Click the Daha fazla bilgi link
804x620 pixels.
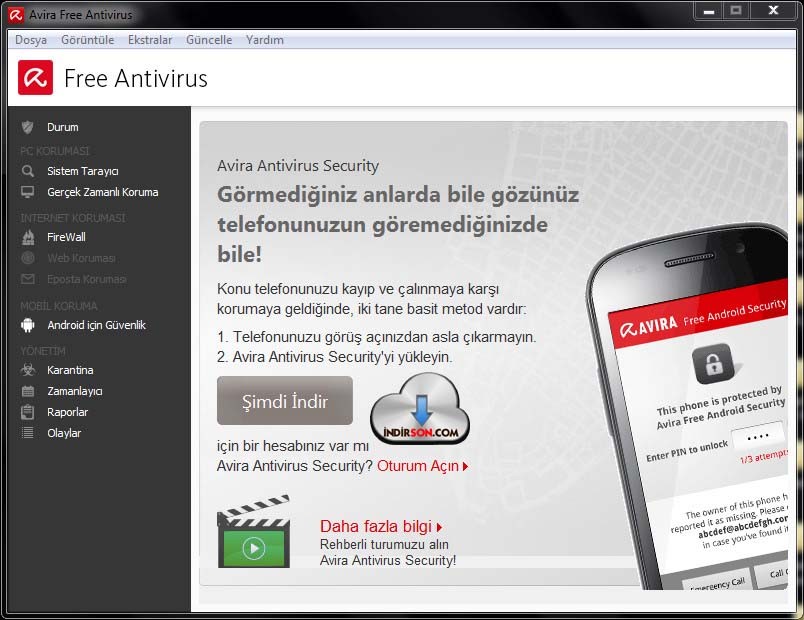380,527
